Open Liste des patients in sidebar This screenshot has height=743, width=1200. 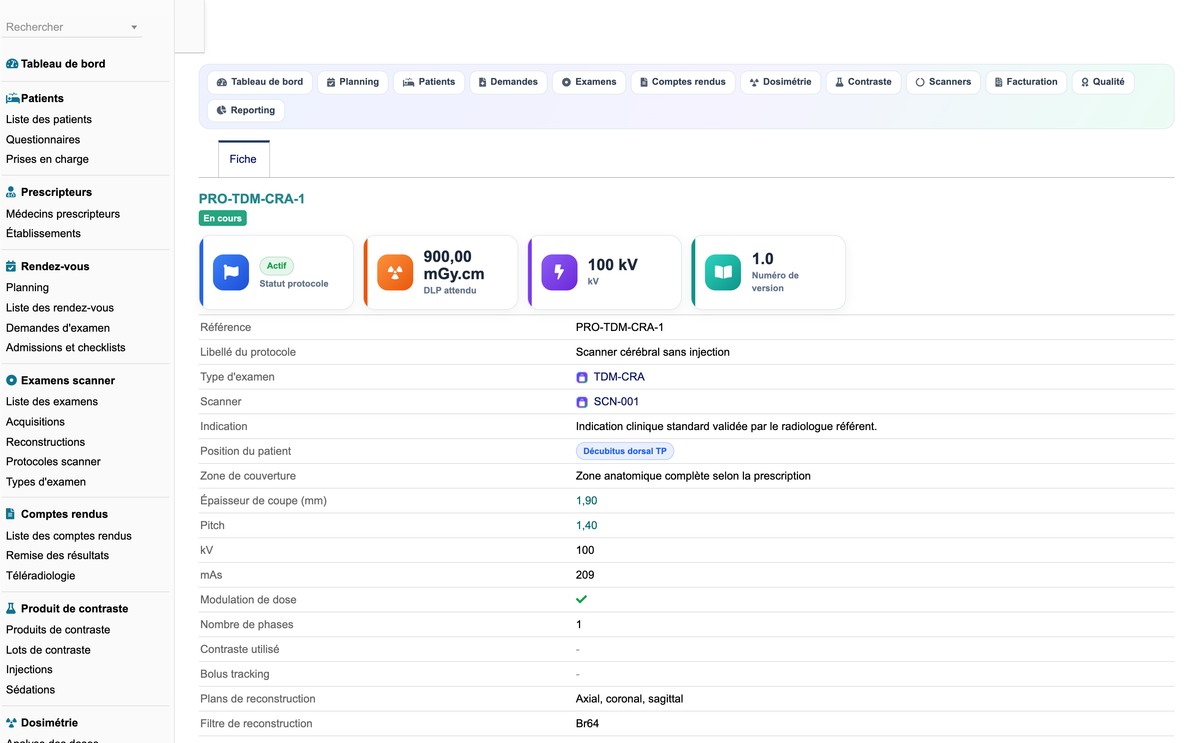tap(49, 120)
